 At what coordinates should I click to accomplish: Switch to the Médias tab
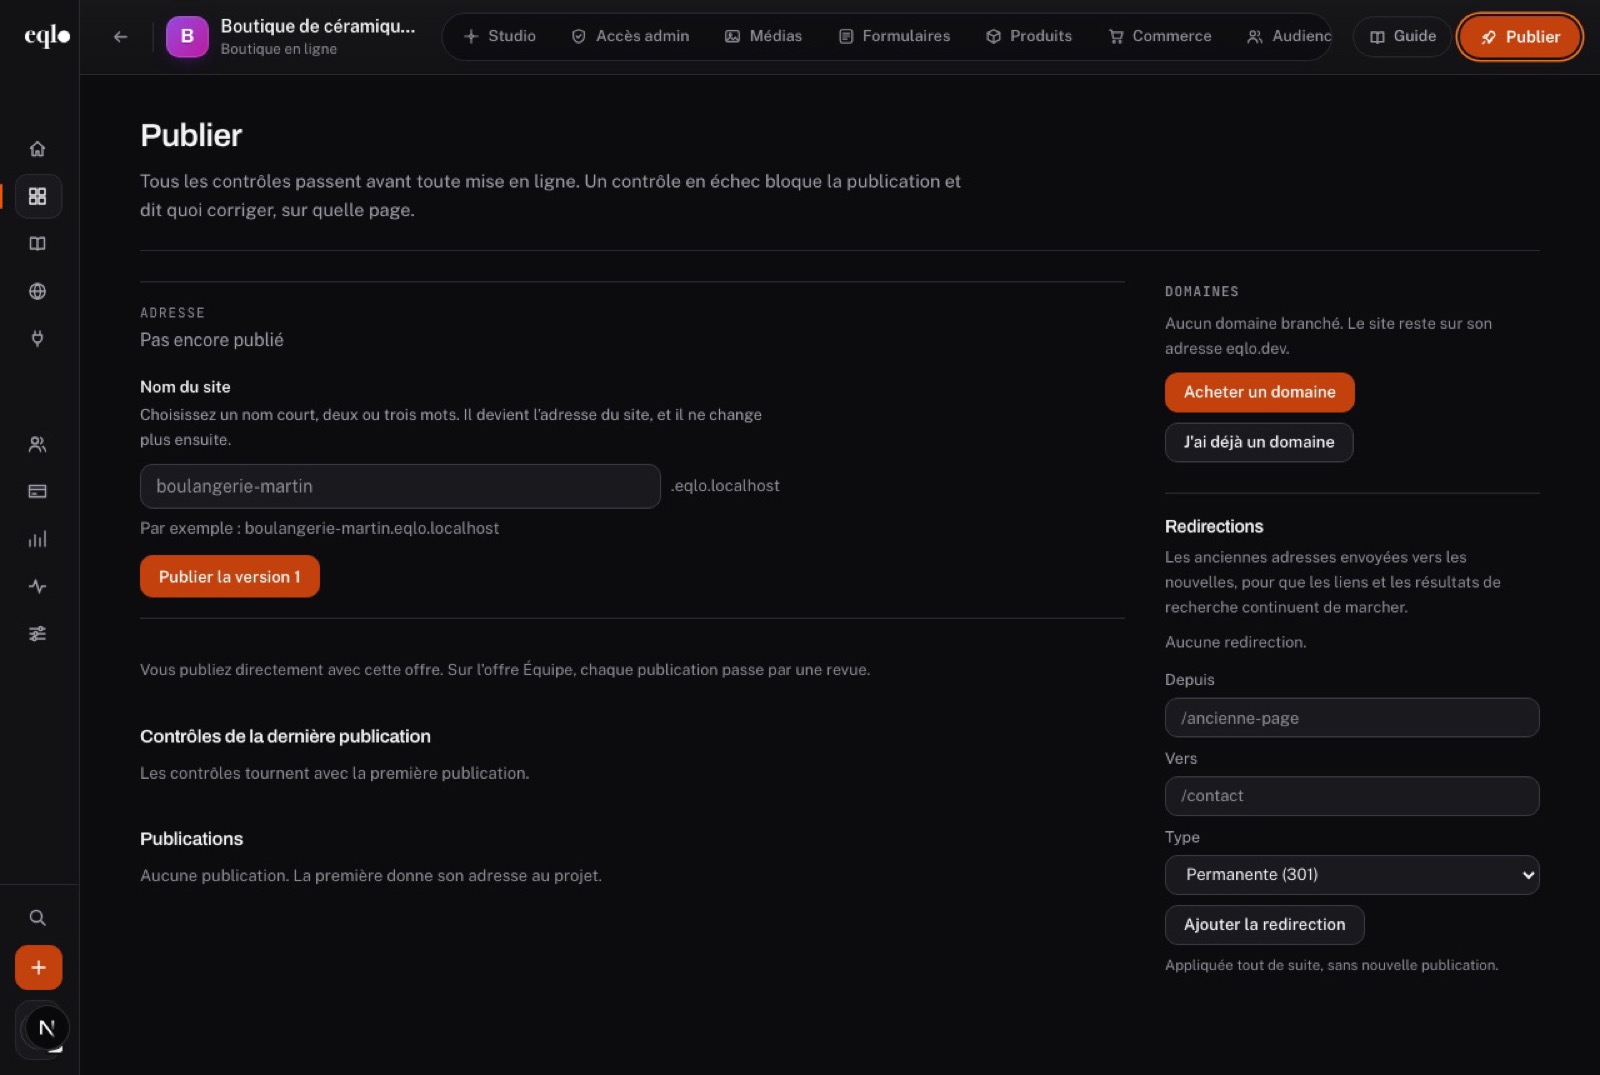763,36
